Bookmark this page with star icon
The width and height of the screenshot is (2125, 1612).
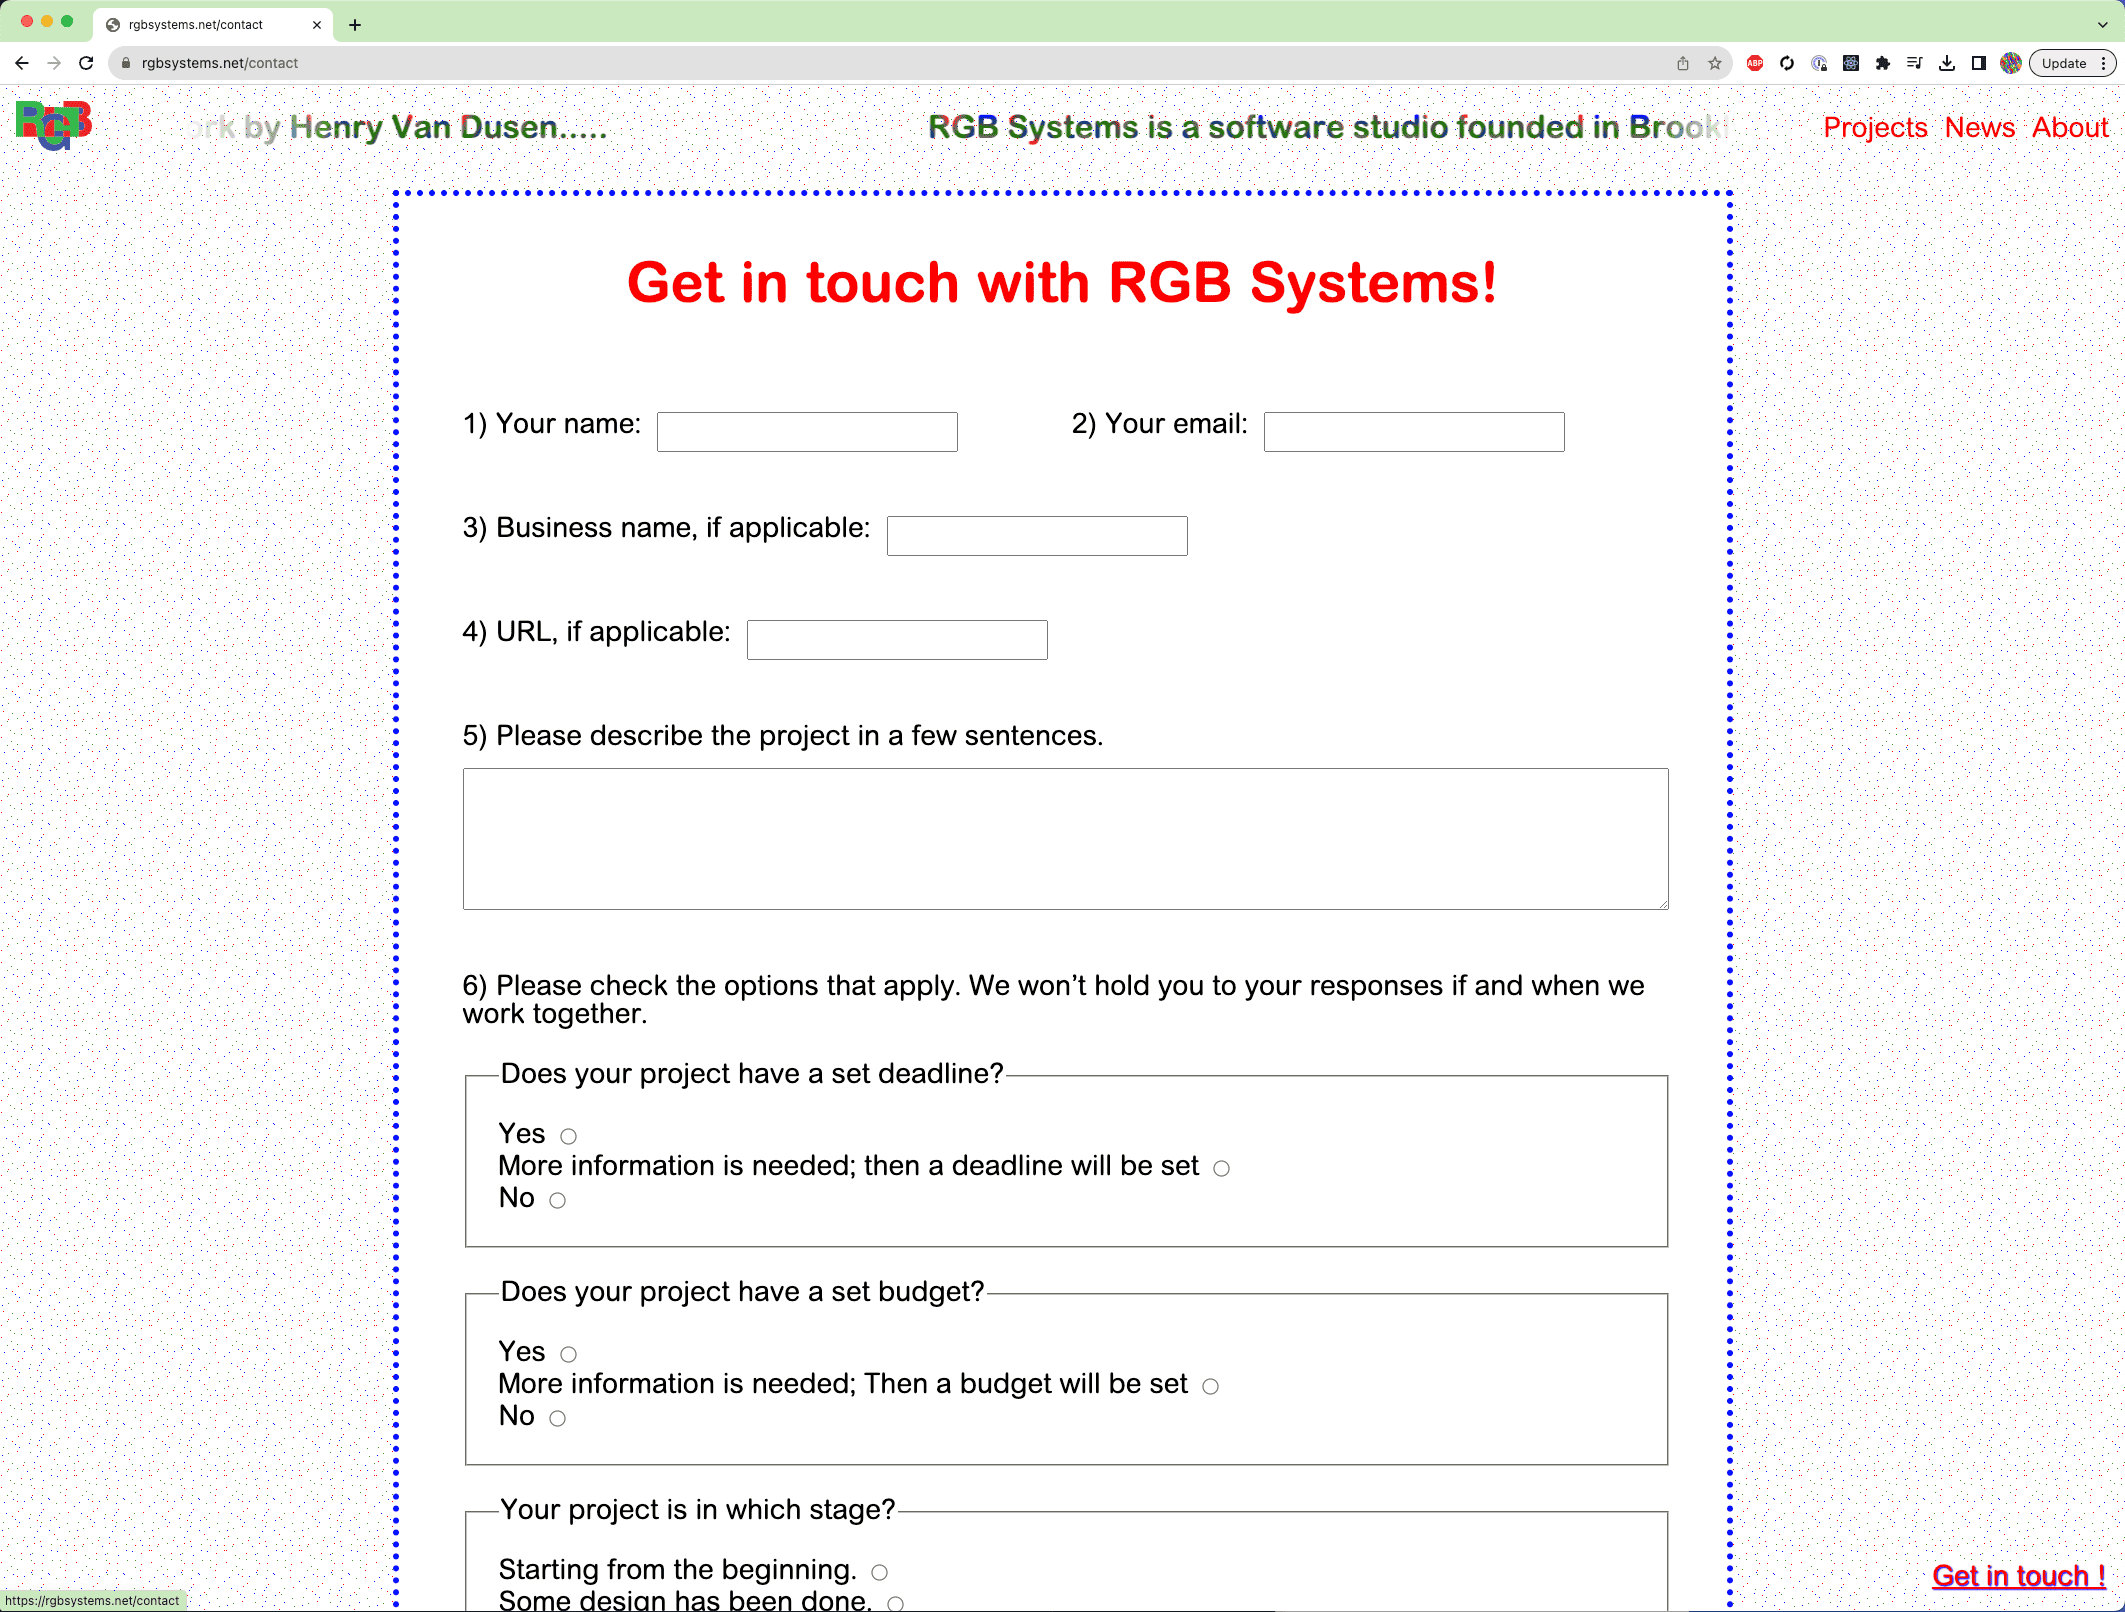(x=1715, y=63)
